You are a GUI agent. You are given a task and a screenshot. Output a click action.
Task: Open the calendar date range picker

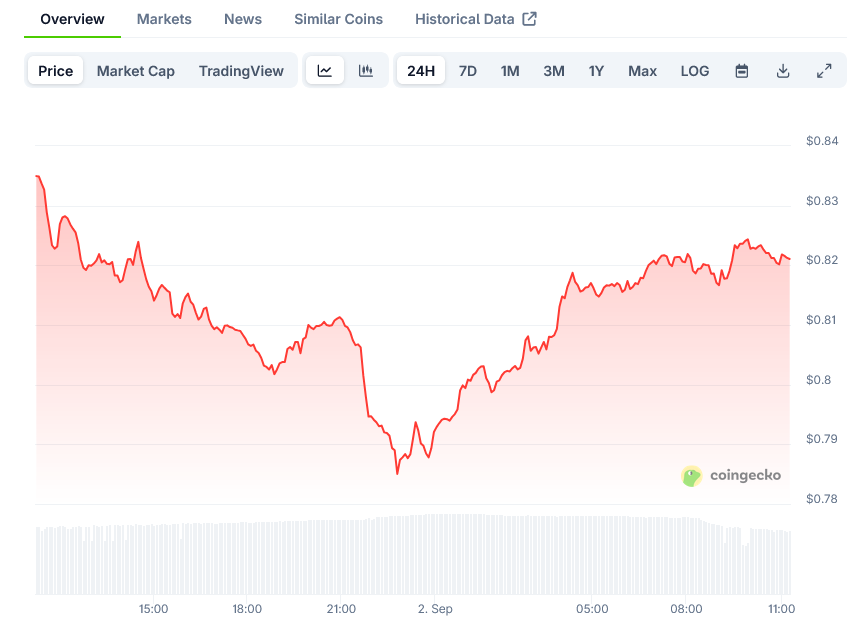742,71
